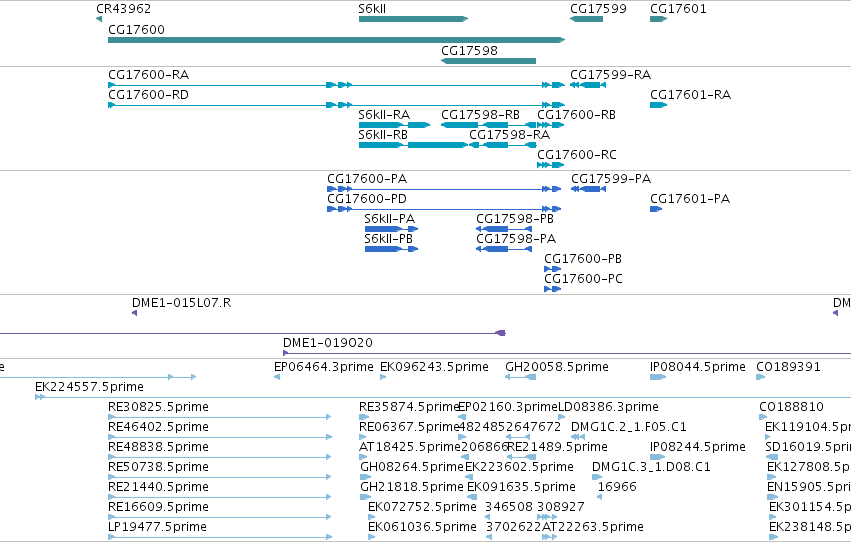Click the CR43962 gene marker
Viewport: 851px width, 542px height.
pyautogui.click(x=99, y=19)
